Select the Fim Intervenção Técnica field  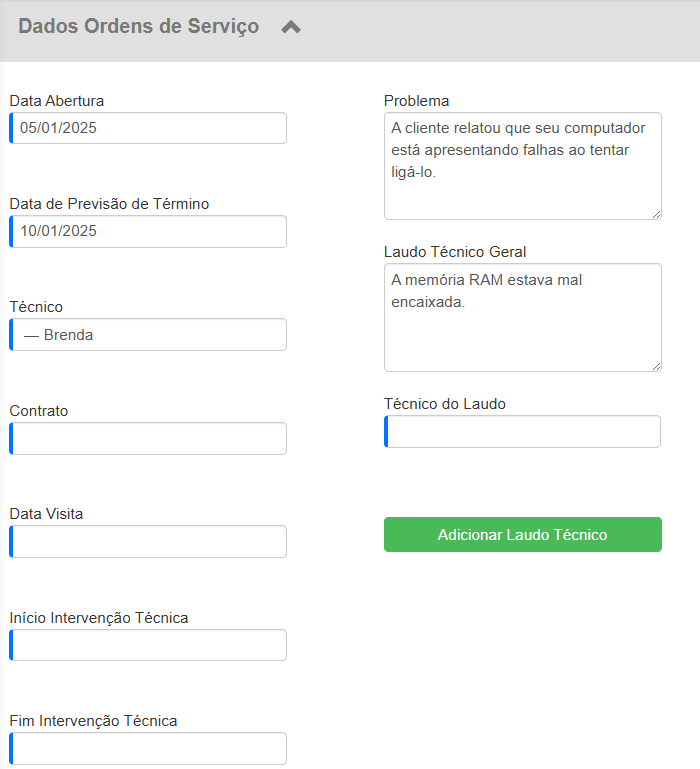pyautogui.click(x=148, y=748)
